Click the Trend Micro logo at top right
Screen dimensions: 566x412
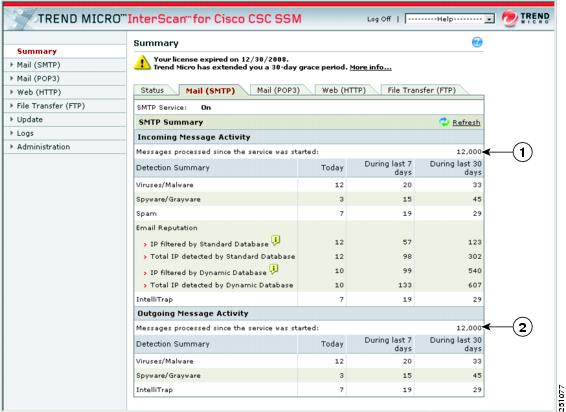526,18
